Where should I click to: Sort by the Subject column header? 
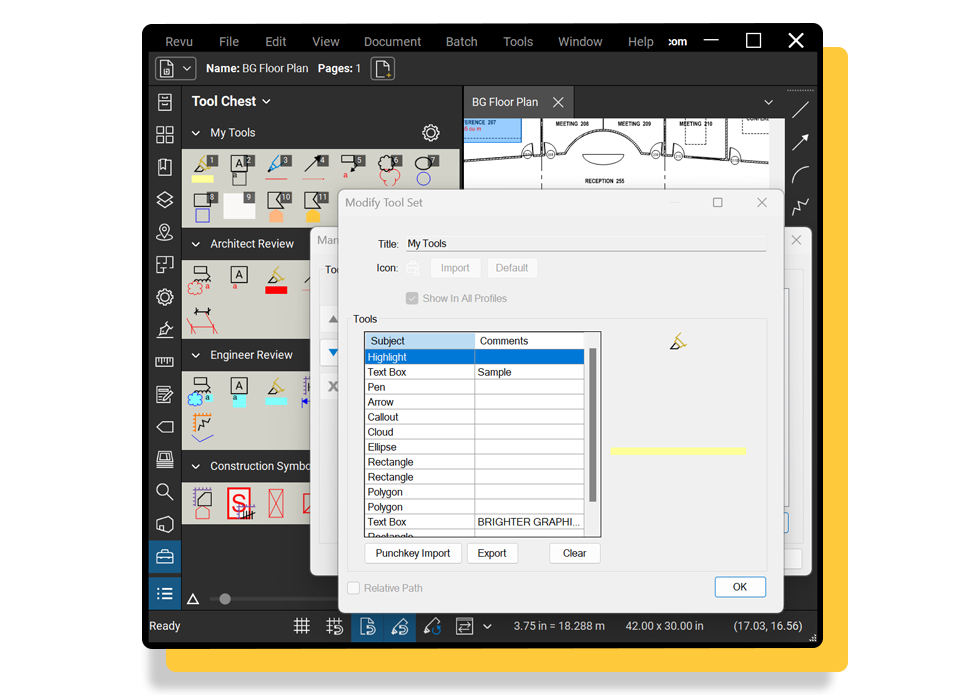coord(420,341)
